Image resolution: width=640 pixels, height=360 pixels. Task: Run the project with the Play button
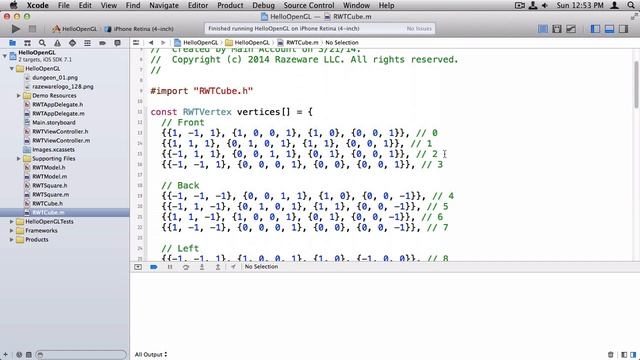[16, 29]
